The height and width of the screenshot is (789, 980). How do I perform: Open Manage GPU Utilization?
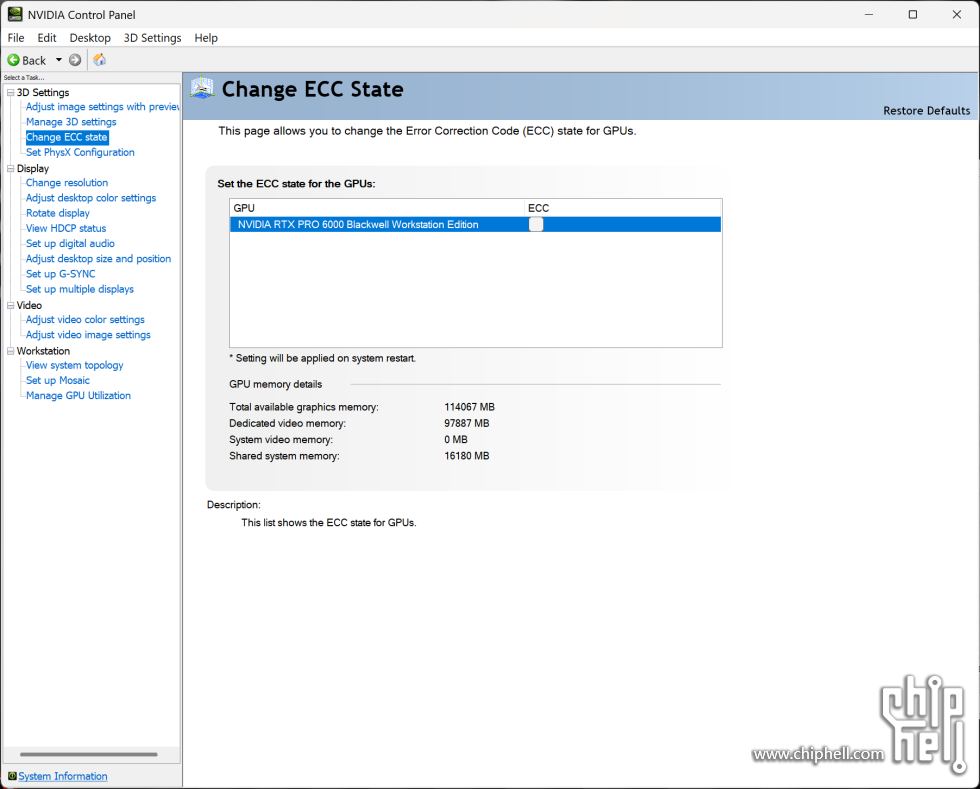pos(78,396)
